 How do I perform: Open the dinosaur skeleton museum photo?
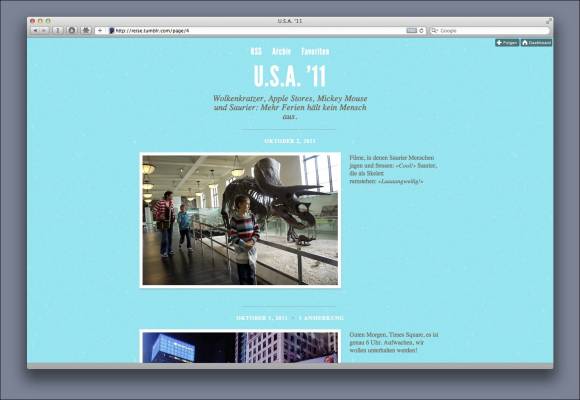[x=240, y=220]
